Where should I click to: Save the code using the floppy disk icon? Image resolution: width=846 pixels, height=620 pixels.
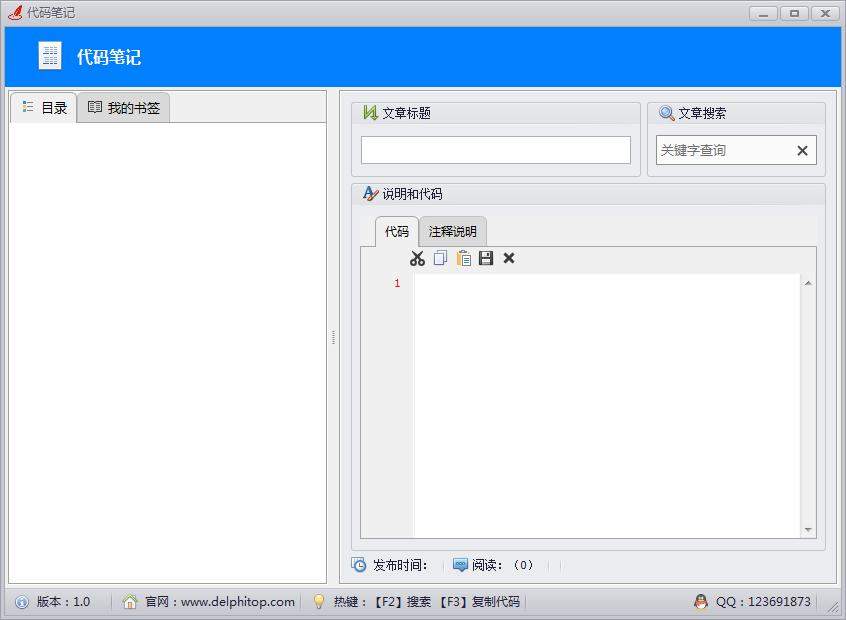(486, 258)
